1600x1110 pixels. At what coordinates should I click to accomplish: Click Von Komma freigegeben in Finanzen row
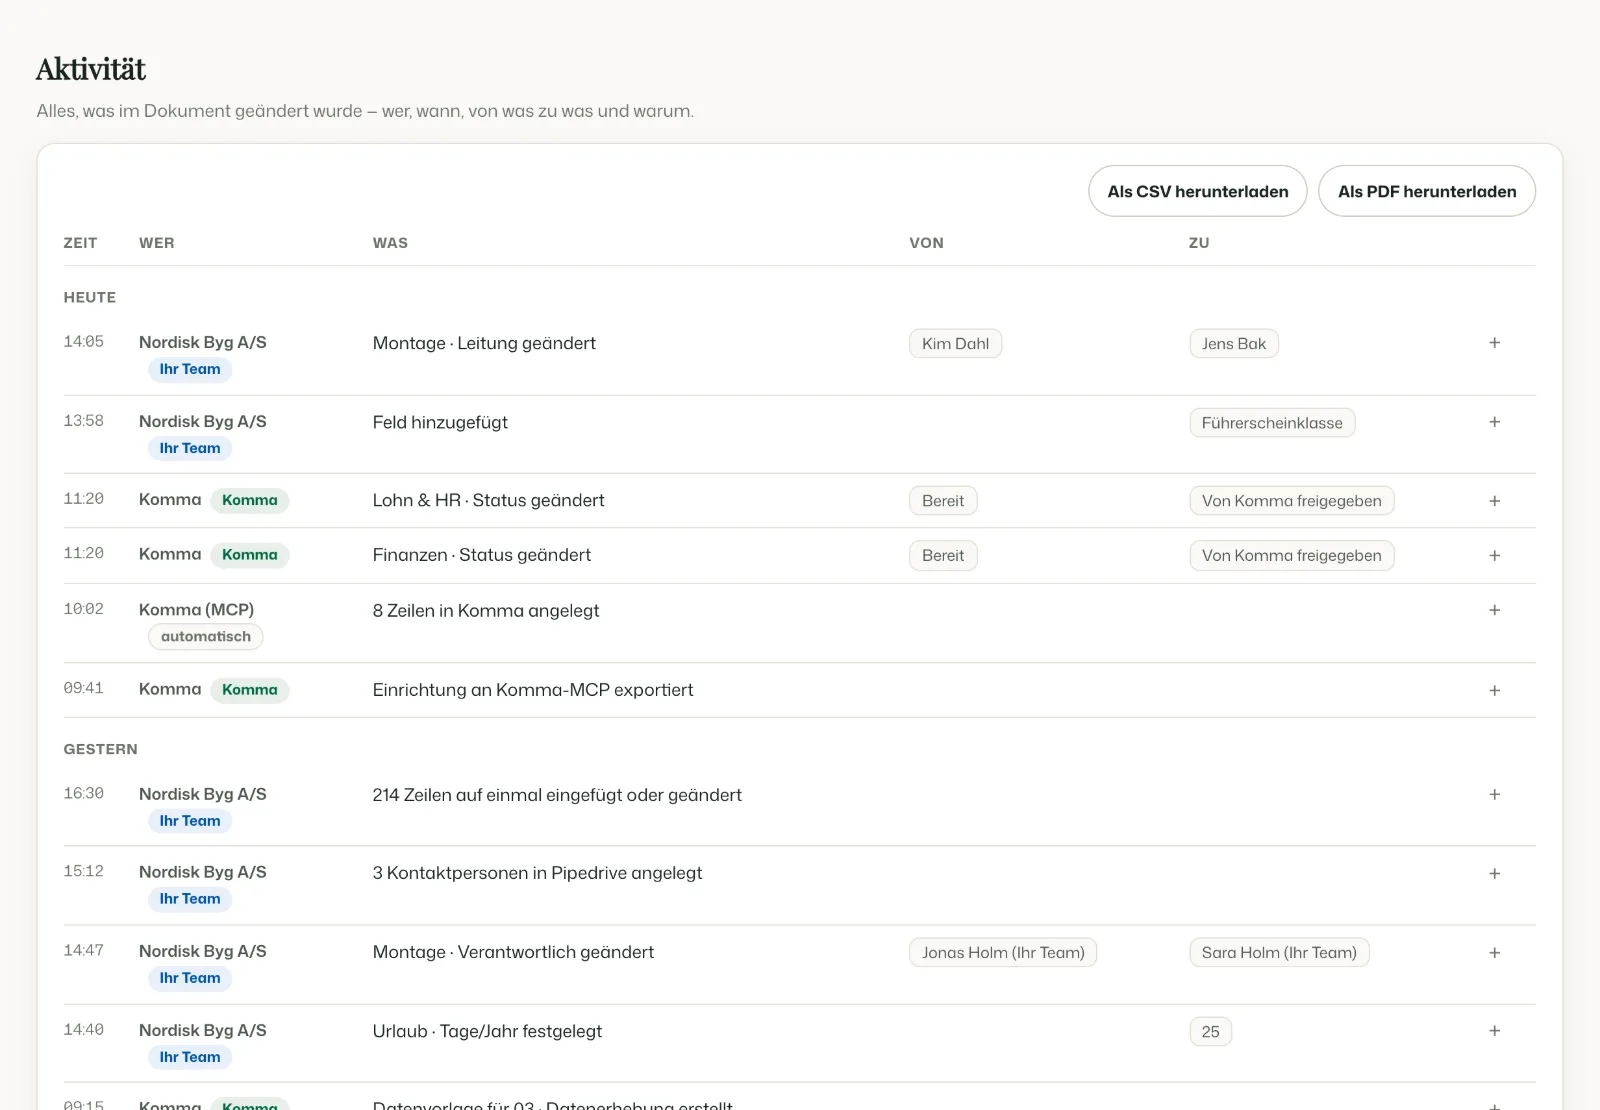[1291, 556]
